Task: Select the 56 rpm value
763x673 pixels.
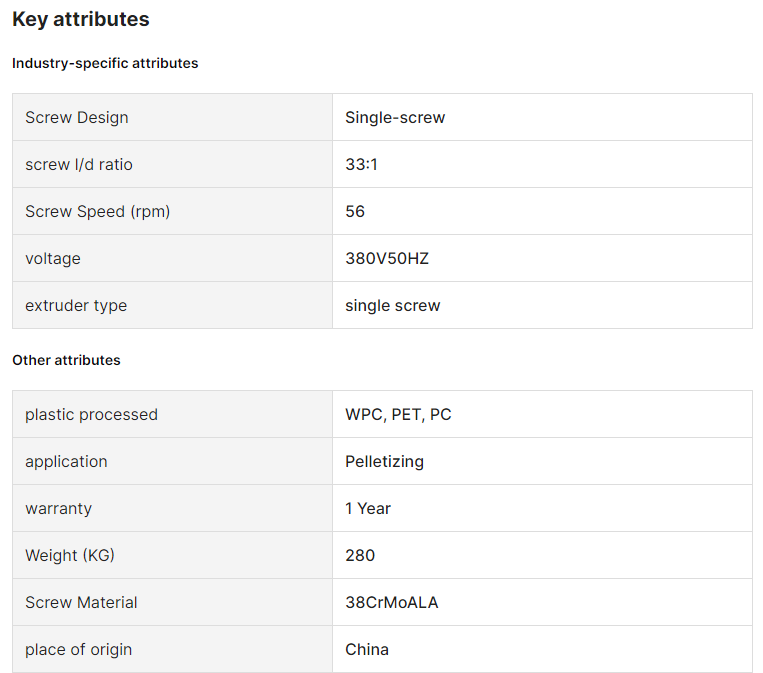Action: coord(355,211)
